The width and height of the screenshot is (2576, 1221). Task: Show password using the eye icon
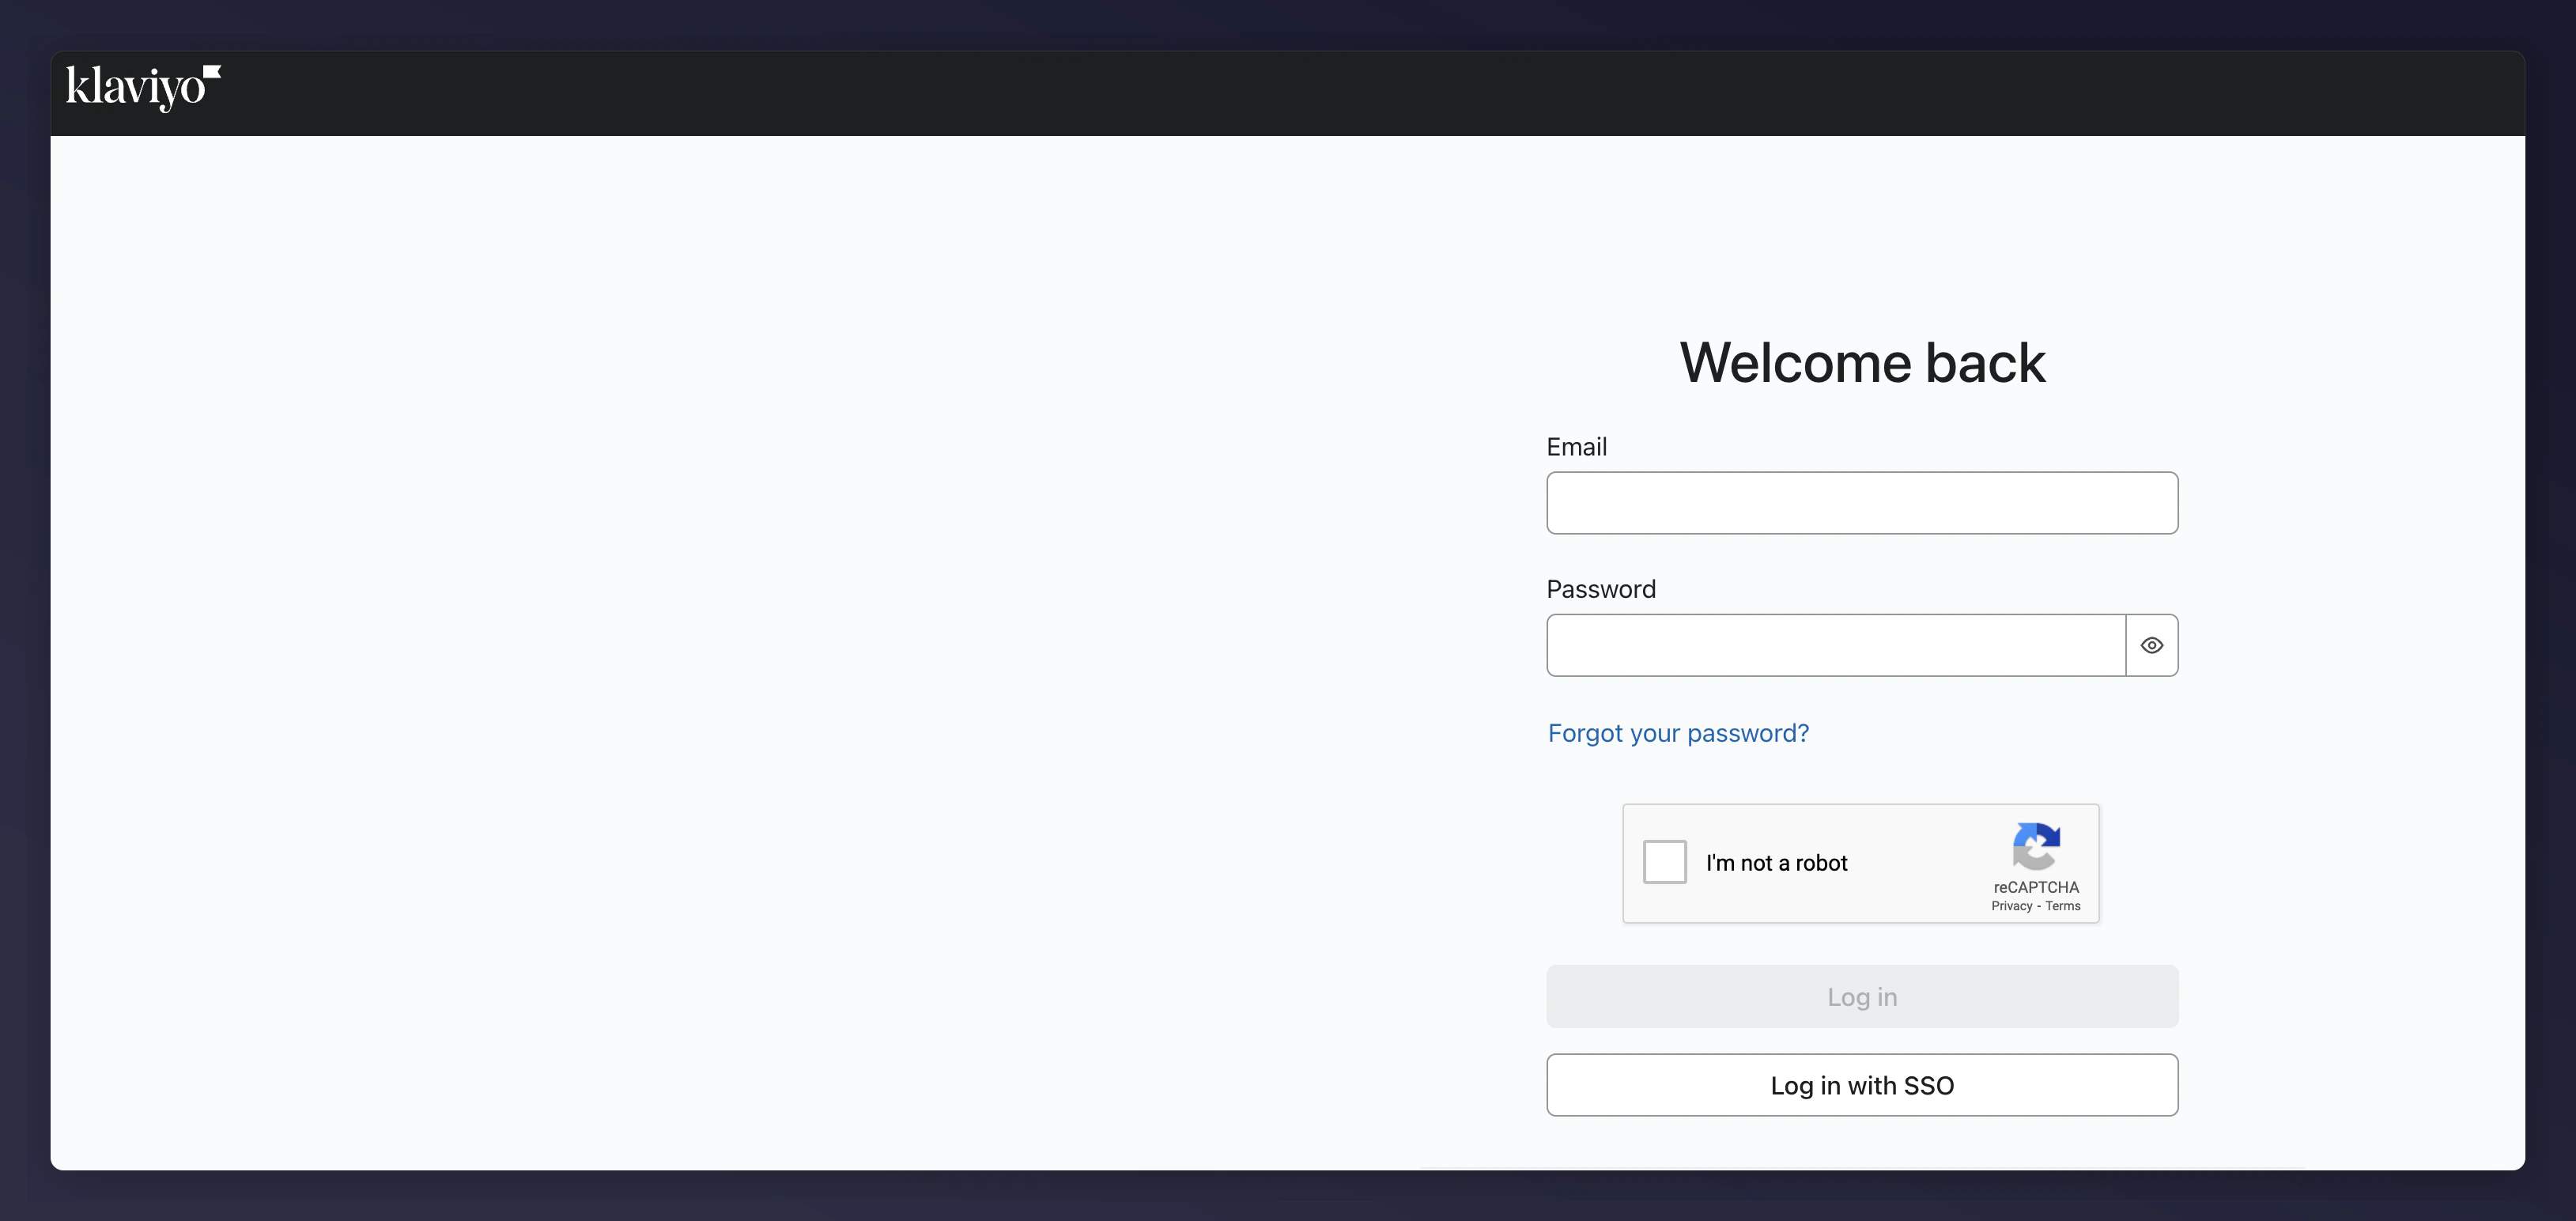click(2151, 645)
